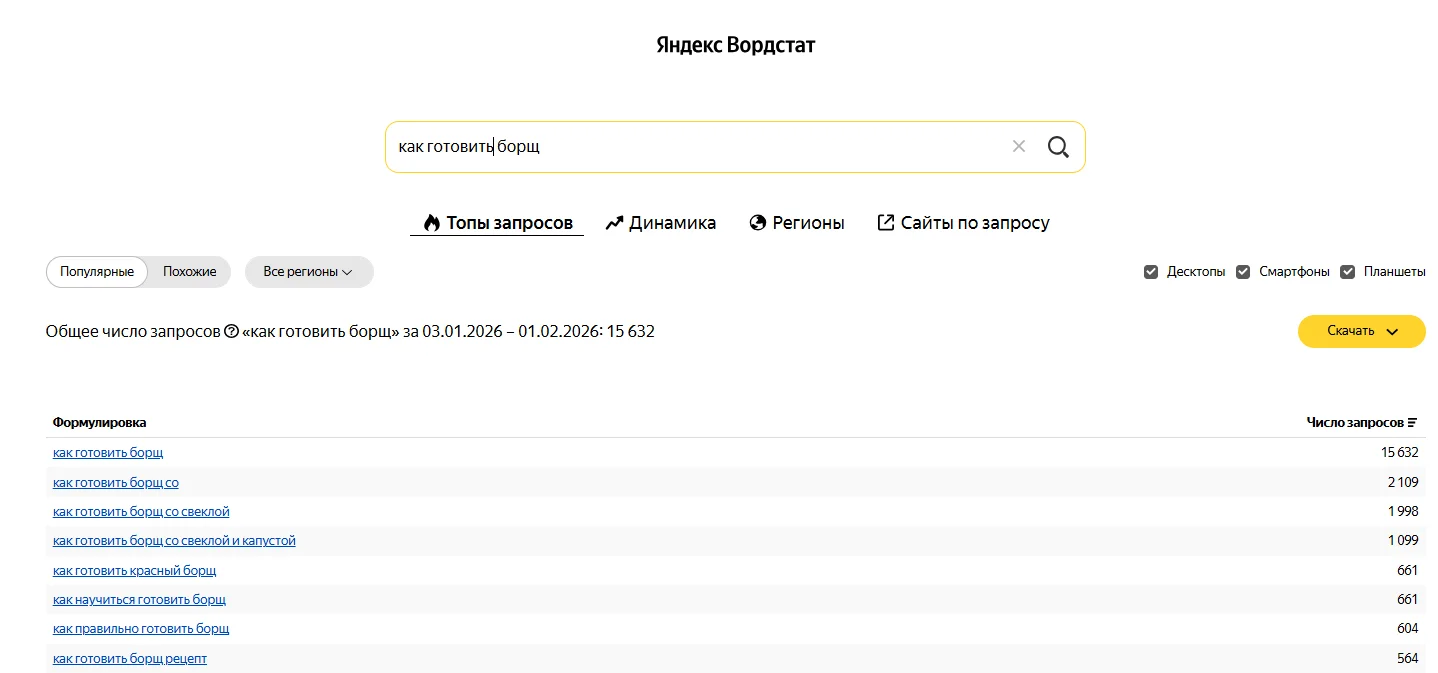The width and height of the screenshot is (1438, 673).
Task: Click the question mark help icon
Action: 231,331
